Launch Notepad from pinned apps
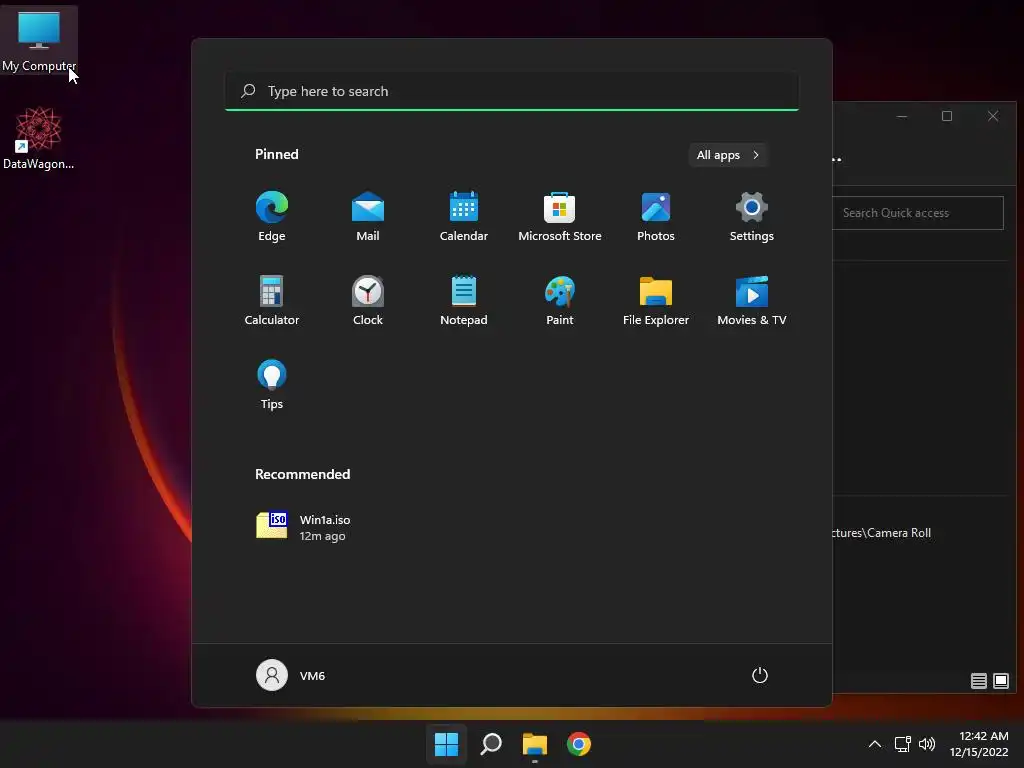The width and height of the screenshot is (1024, 768). pos(464,300)
